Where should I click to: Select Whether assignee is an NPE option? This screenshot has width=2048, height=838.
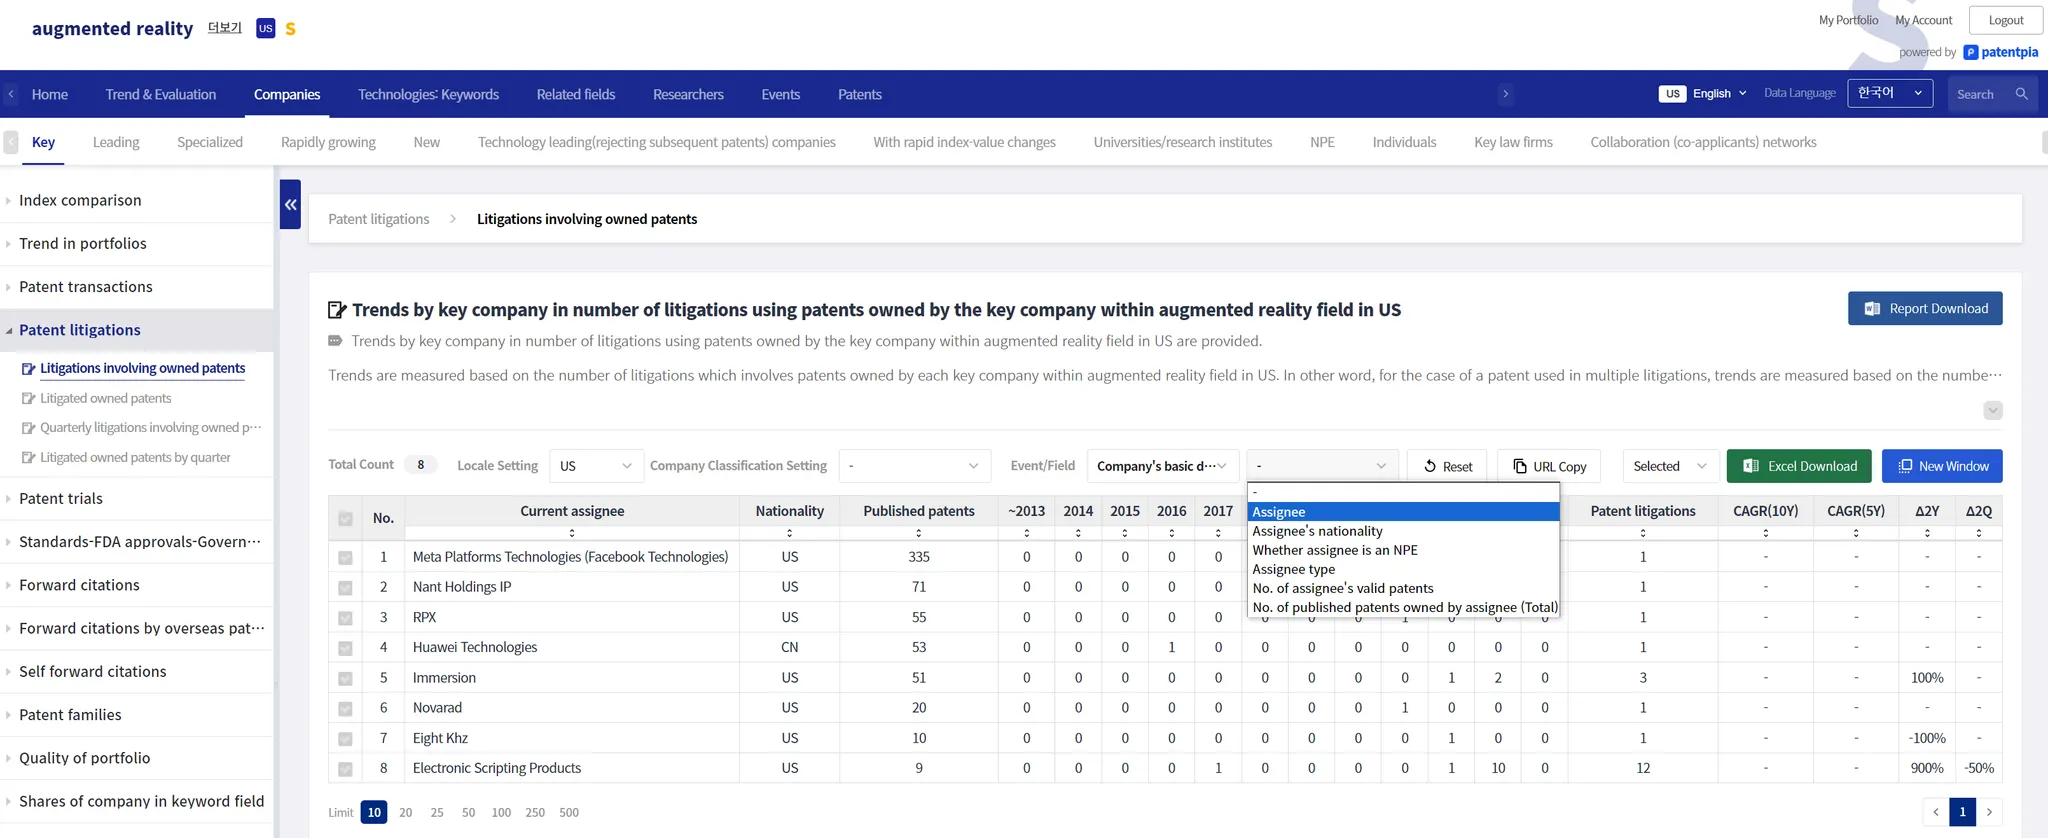pos(1403,550)
